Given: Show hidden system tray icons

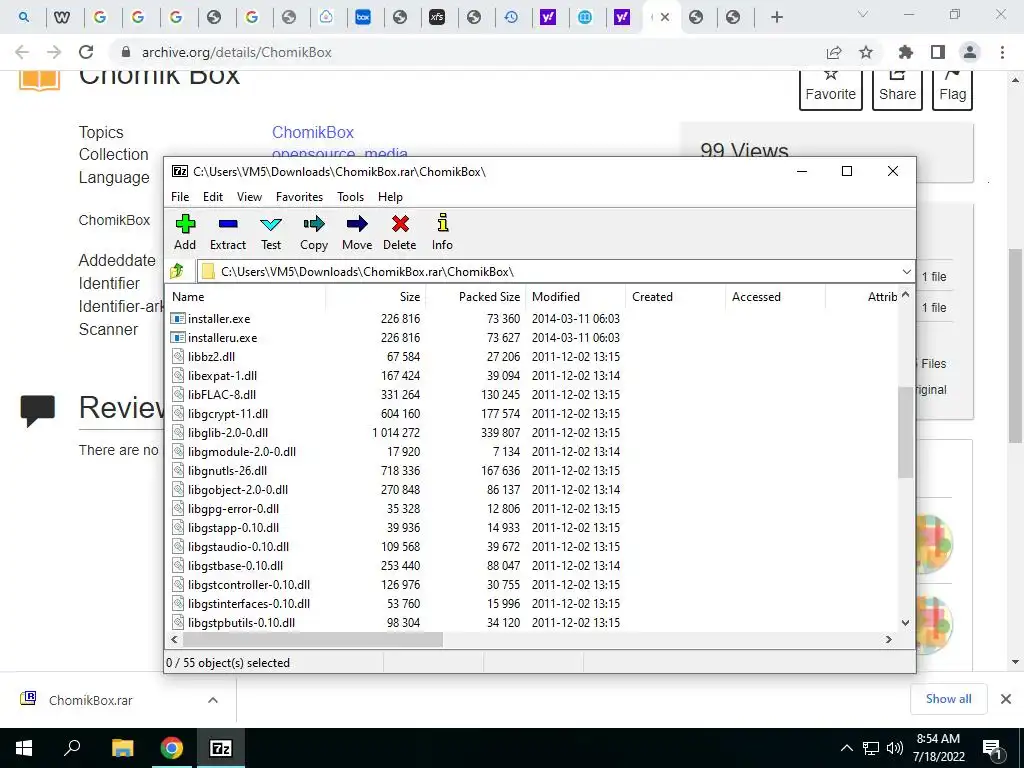Looking at the screenshot, I should coord(846,748).
